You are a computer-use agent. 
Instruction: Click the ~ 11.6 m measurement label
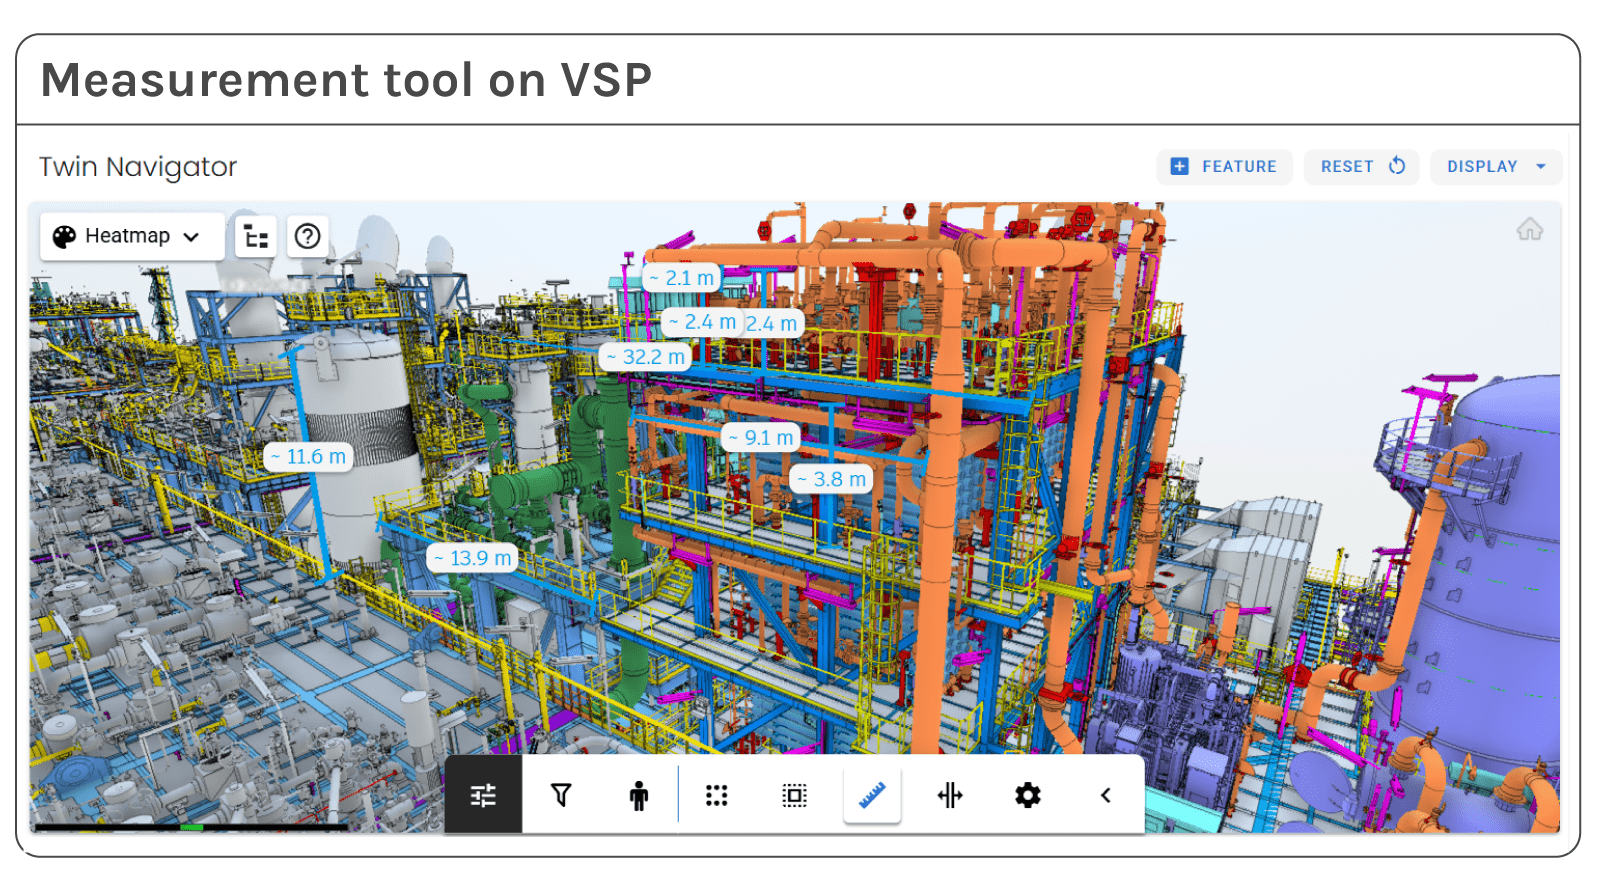(x=308, y=457)
